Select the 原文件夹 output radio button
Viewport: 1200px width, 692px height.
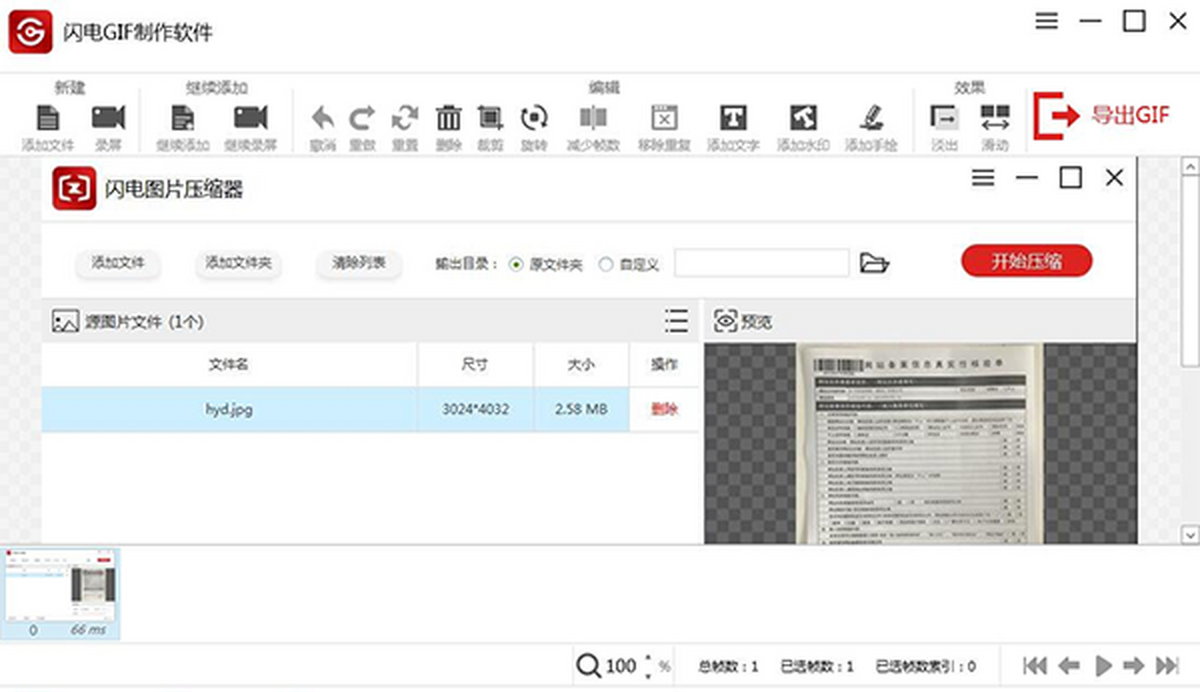tap(516, 265)
